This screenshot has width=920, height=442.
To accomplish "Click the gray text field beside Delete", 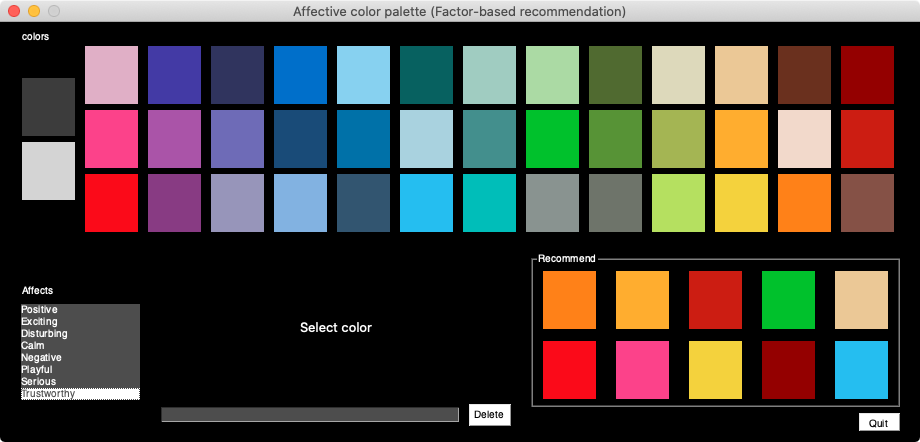I will [x=310, y=414].
